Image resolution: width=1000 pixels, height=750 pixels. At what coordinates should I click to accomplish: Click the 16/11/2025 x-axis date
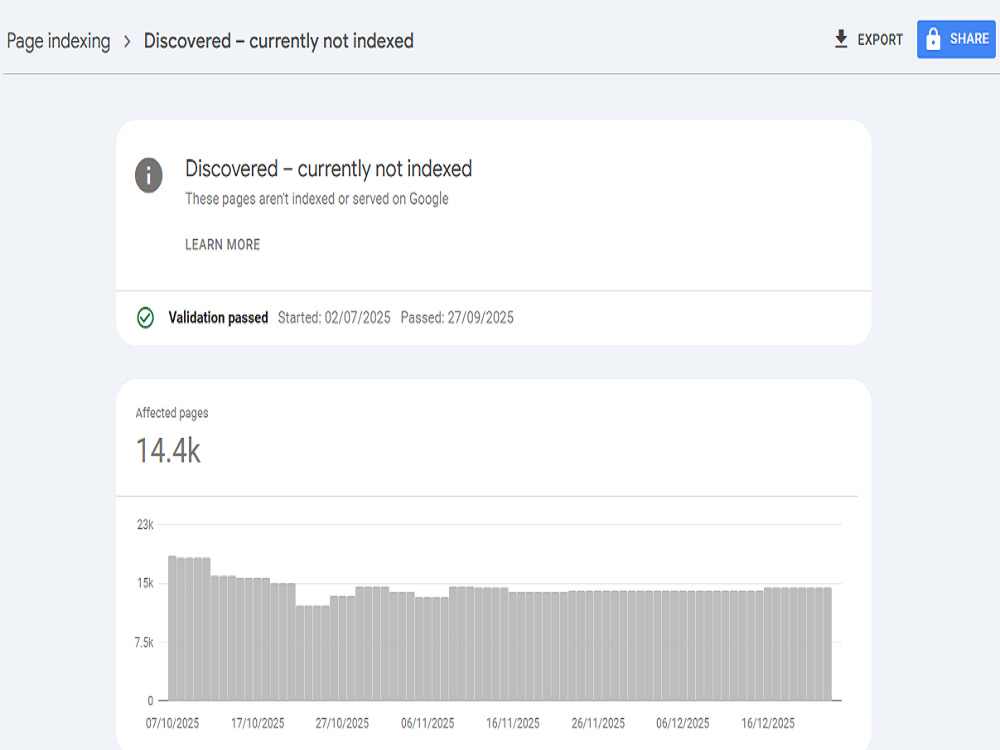click(513, 723)
